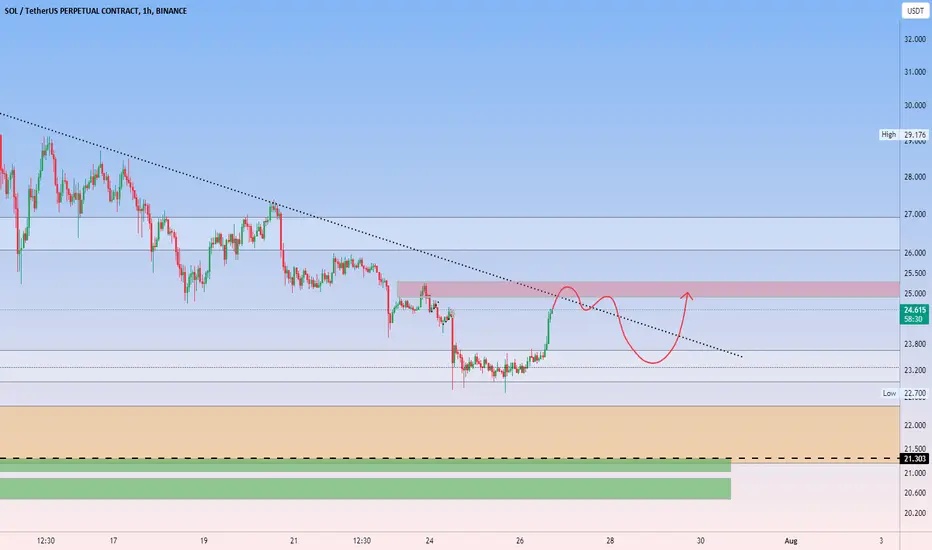Click the 12:30 label between 21 and 24
The image size is (932, 550).
361,540
